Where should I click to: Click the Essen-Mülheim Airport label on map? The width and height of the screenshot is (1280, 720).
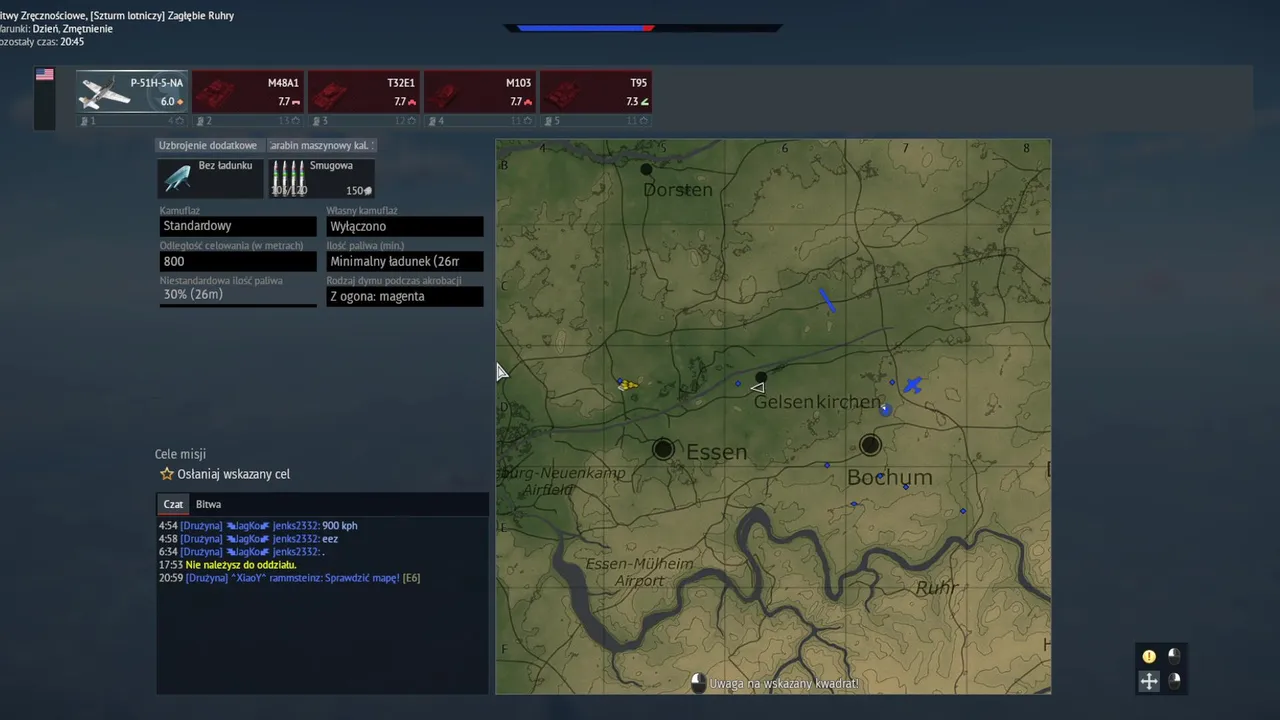point(639,572)
